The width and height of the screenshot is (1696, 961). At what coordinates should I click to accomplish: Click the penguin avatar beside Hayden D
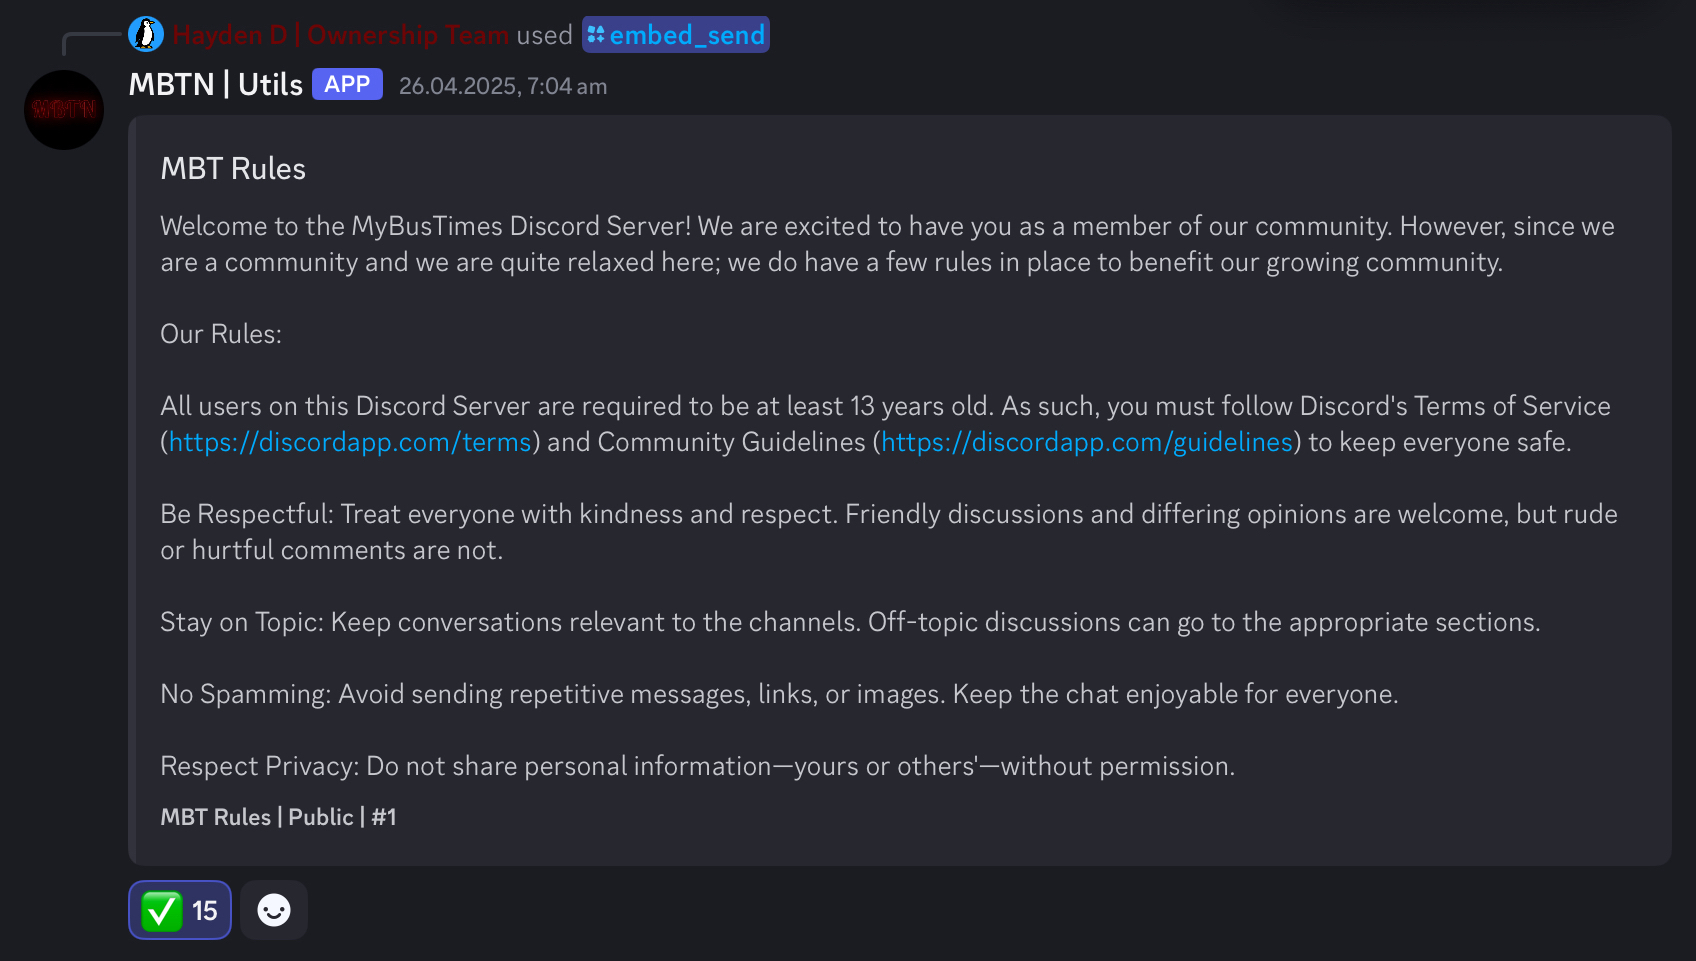pos(146,34)
